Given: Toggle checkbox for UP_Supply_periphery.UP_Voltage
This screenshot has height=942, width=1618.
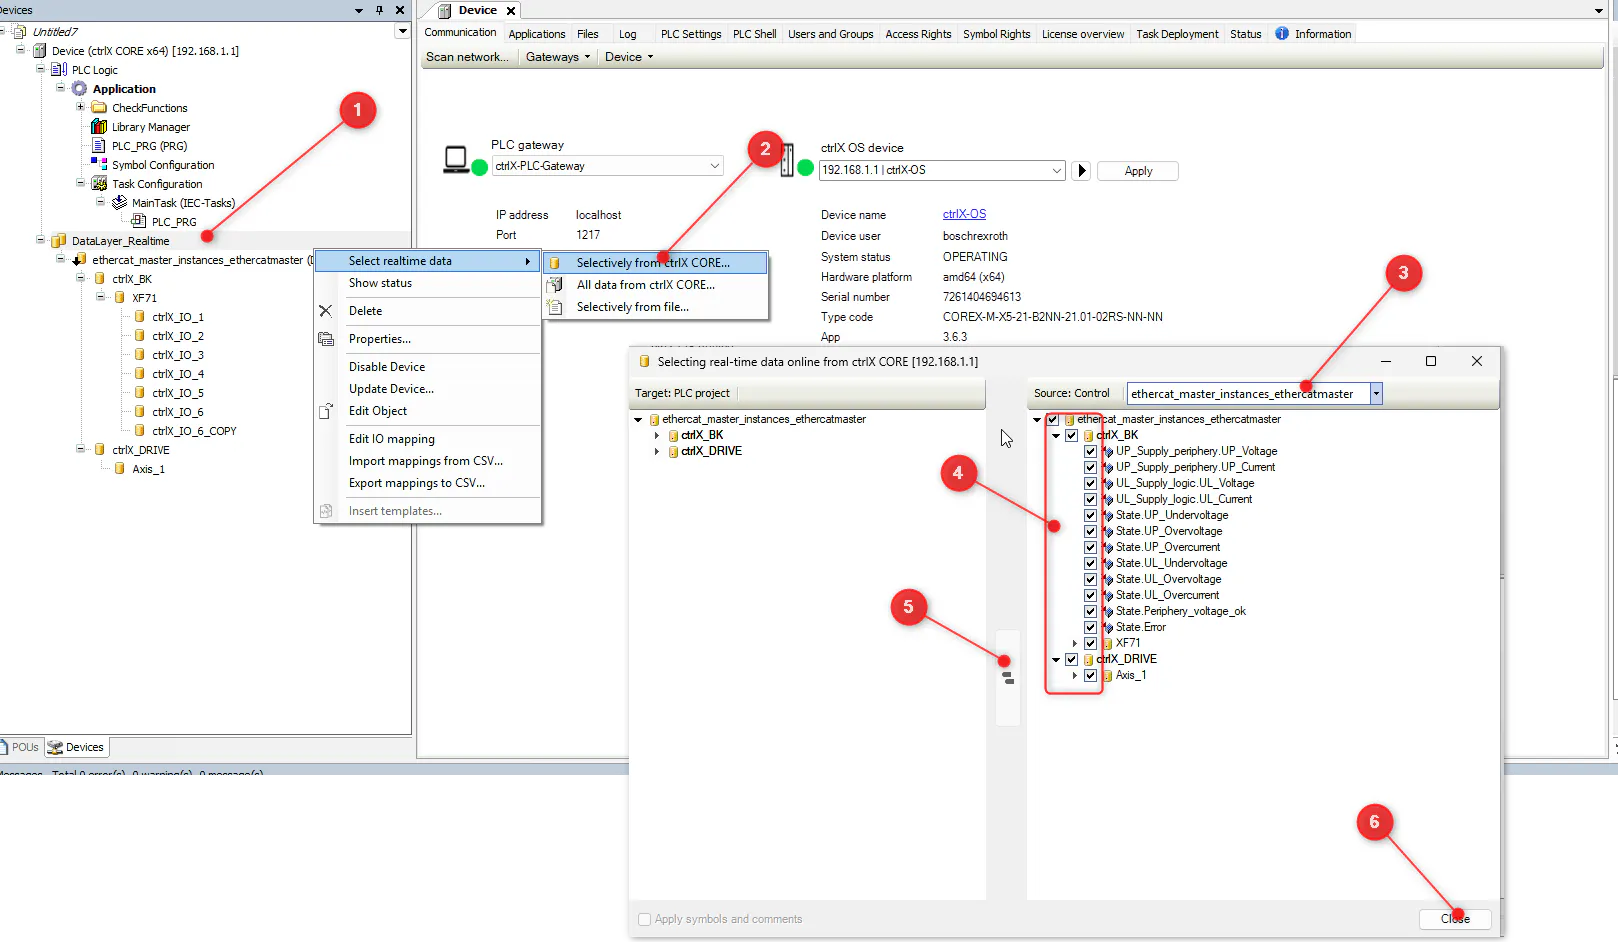Looking at the screenshot, I should (1090, 451).
